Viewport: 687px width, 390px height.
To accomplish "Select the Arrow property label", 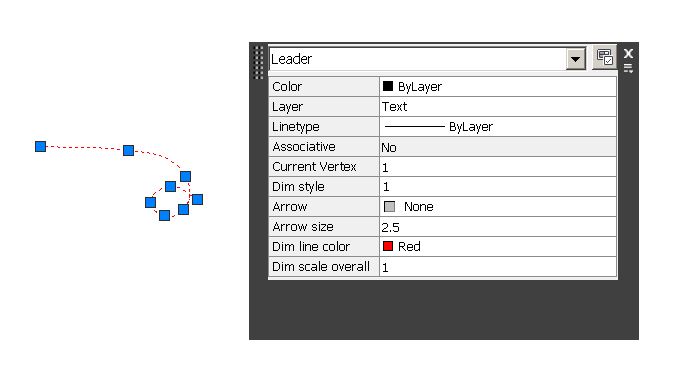I will (290, 206).
